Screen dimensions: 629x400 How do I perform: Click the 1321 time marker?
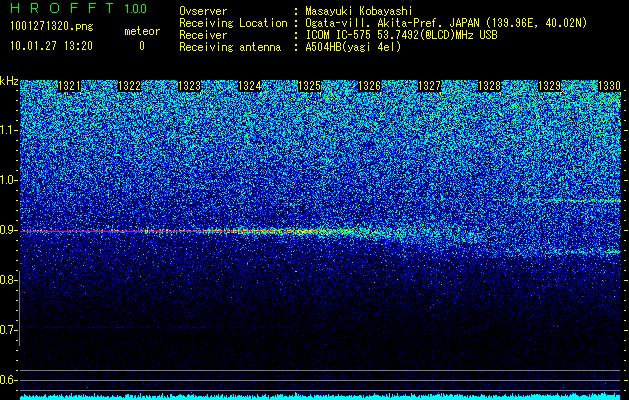[69, 86]
